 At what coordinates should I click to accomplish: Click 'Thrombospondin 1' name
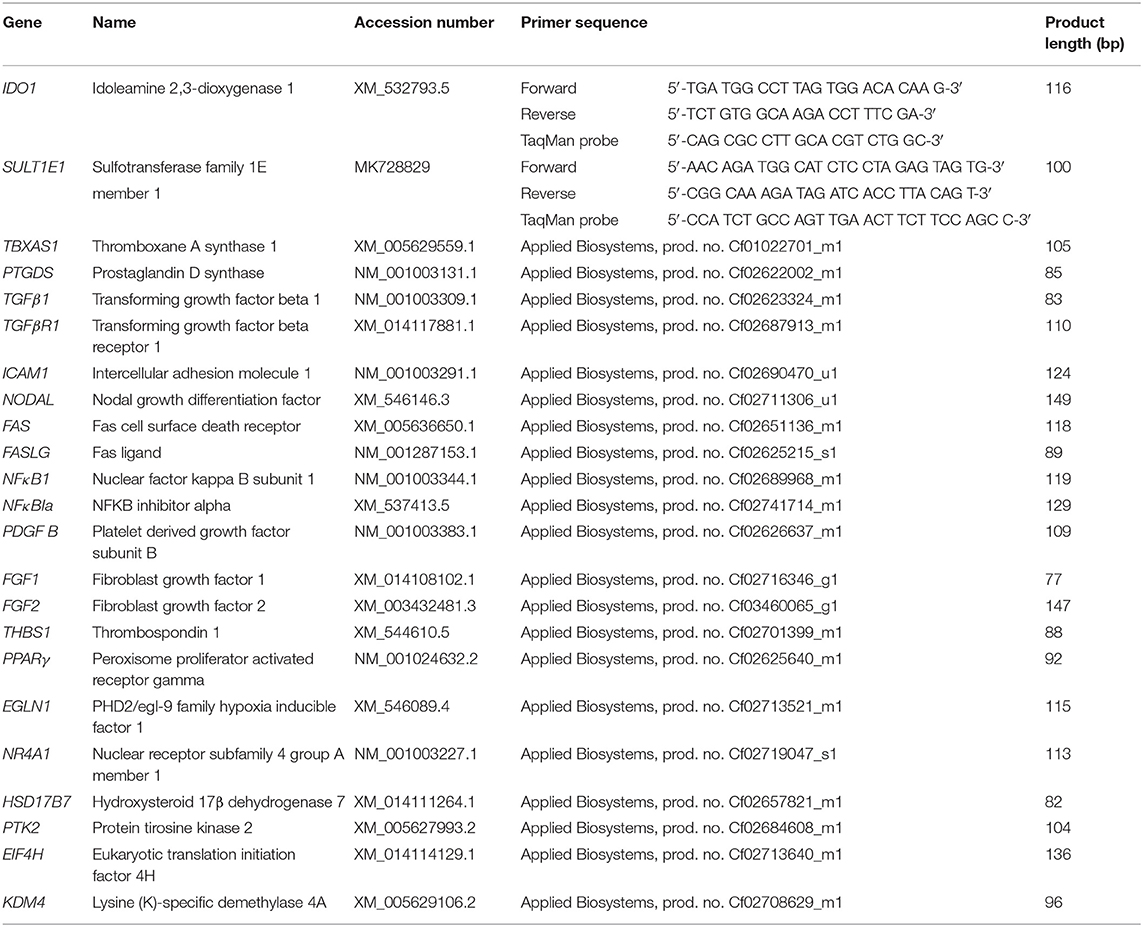pyautogui.click(x=155, y=632)
